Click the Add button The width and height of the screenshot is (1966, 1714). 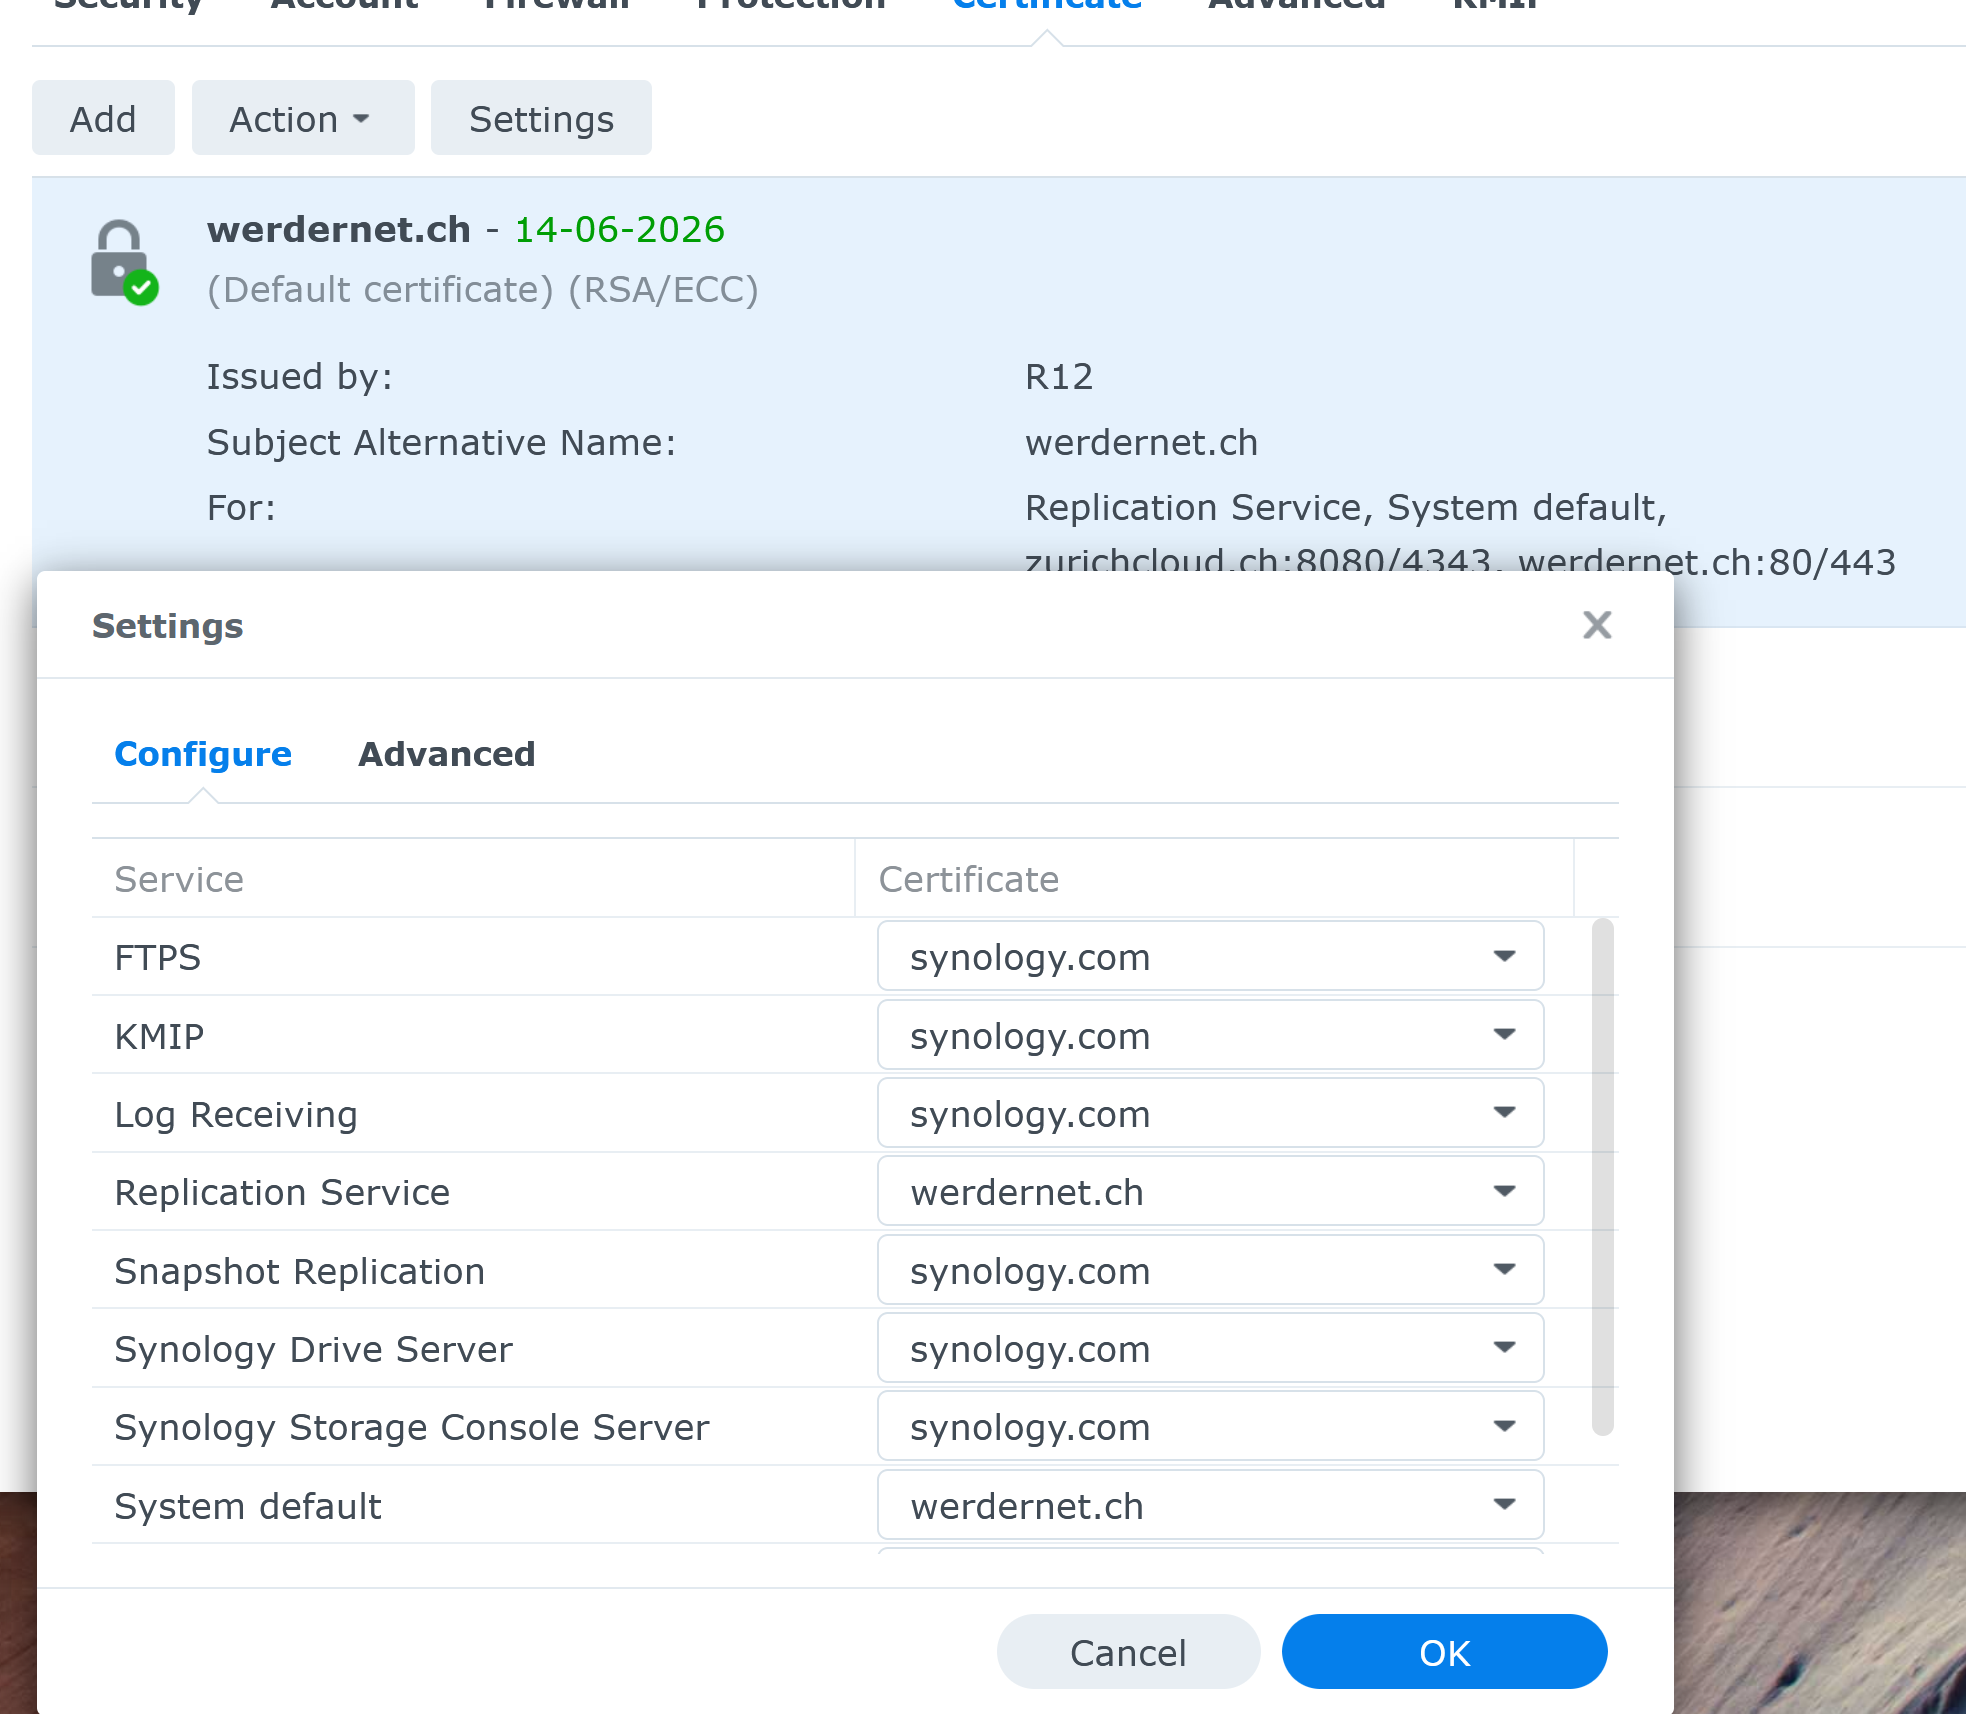[x=103, y=117]
